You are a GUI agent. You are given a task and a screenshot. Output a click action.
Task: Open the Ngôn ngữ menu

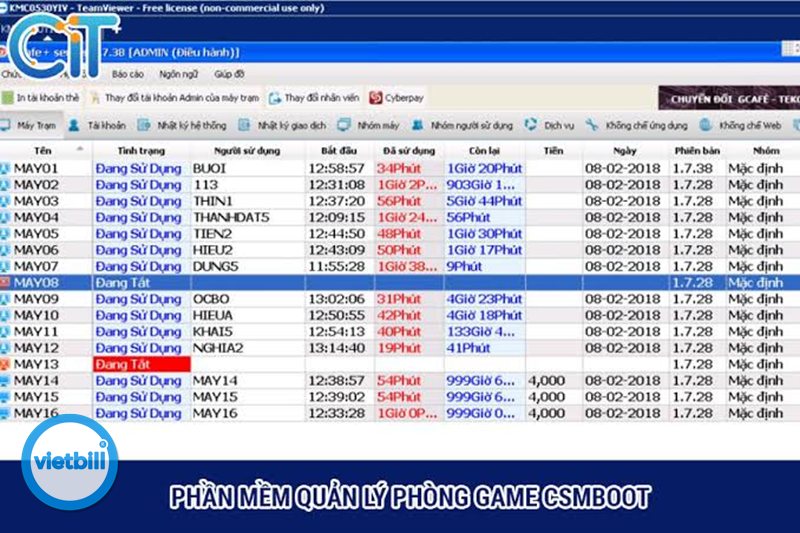click(x=179, y=74)
